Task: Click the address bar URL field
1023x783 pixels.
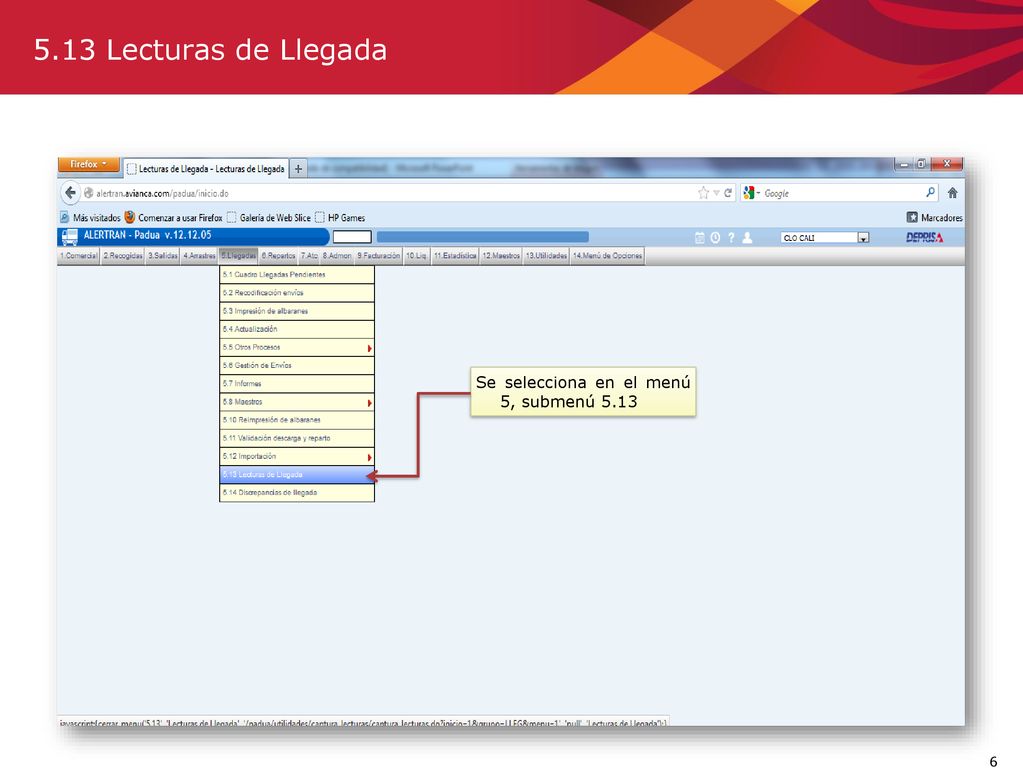Action: tap(388, 193)
